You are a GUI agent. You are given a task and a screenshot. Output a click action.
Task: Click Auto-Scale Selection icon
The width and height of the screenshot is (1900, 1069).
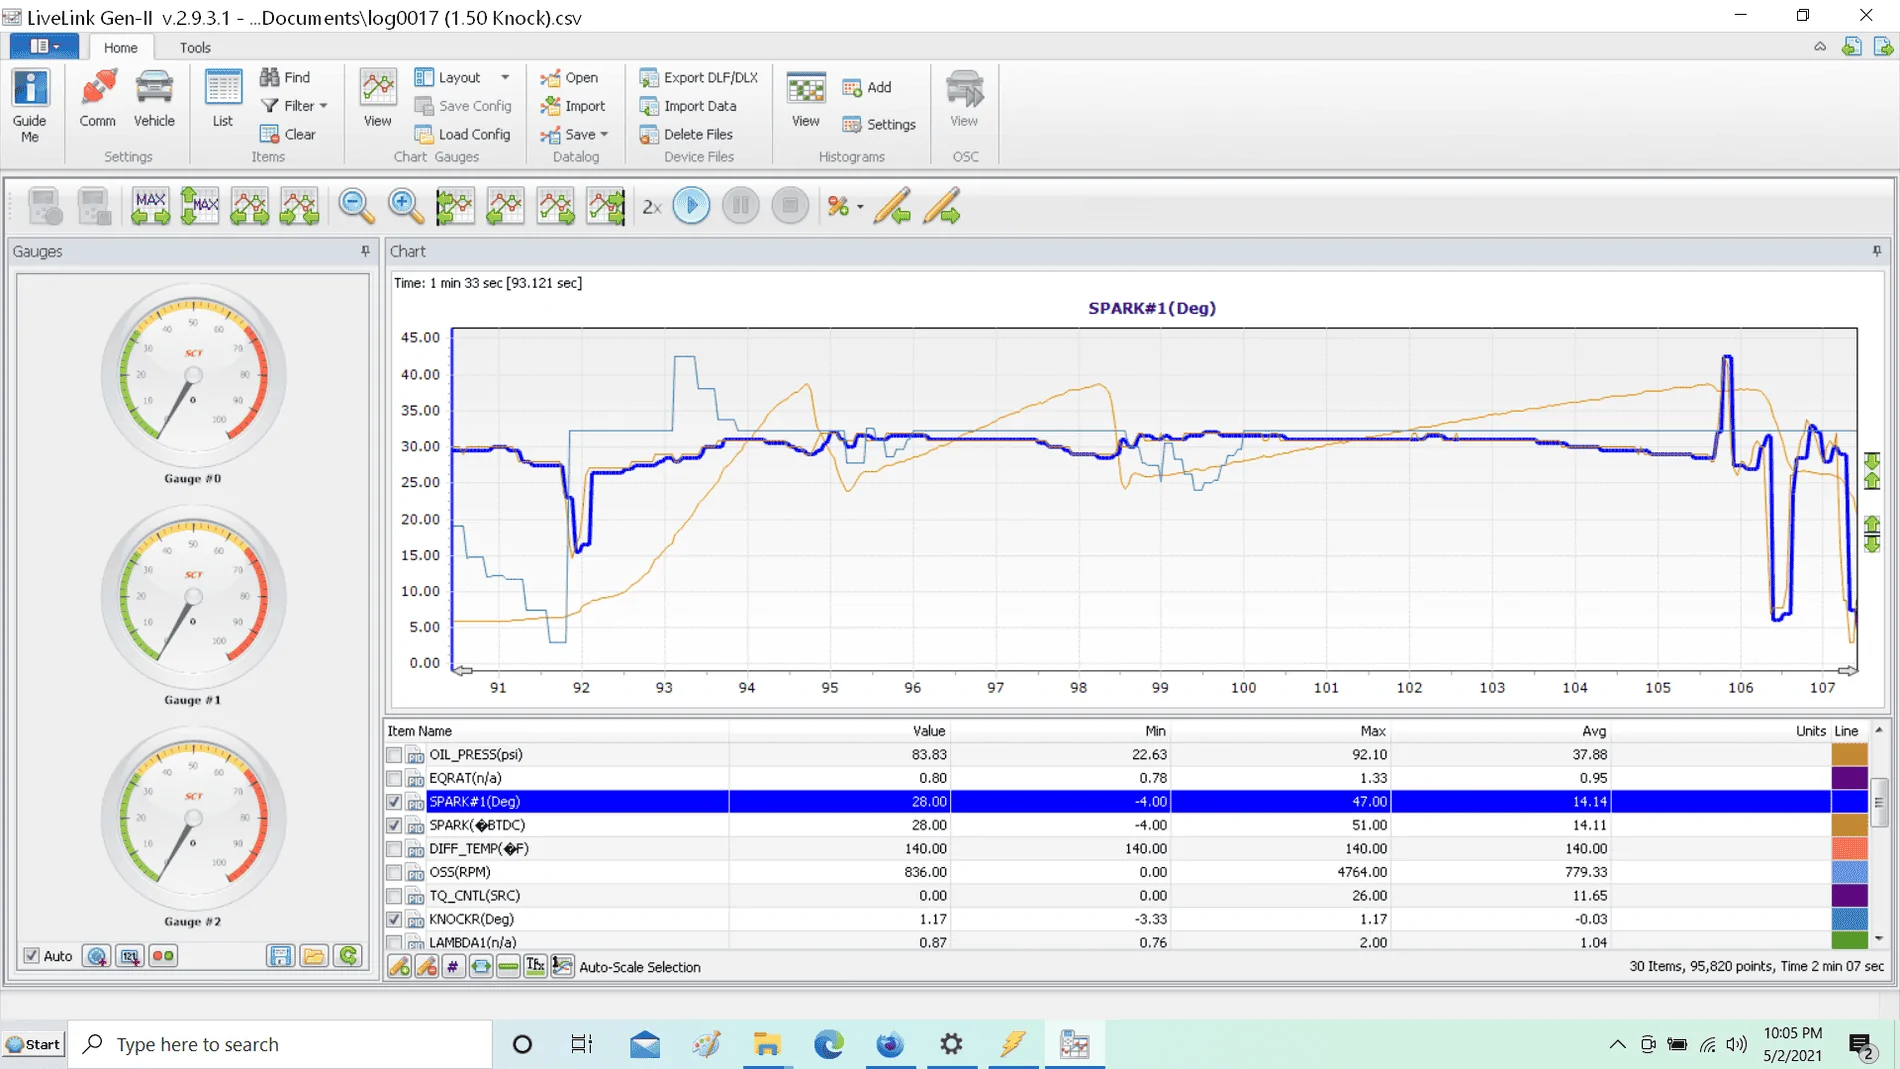point(563,967)
